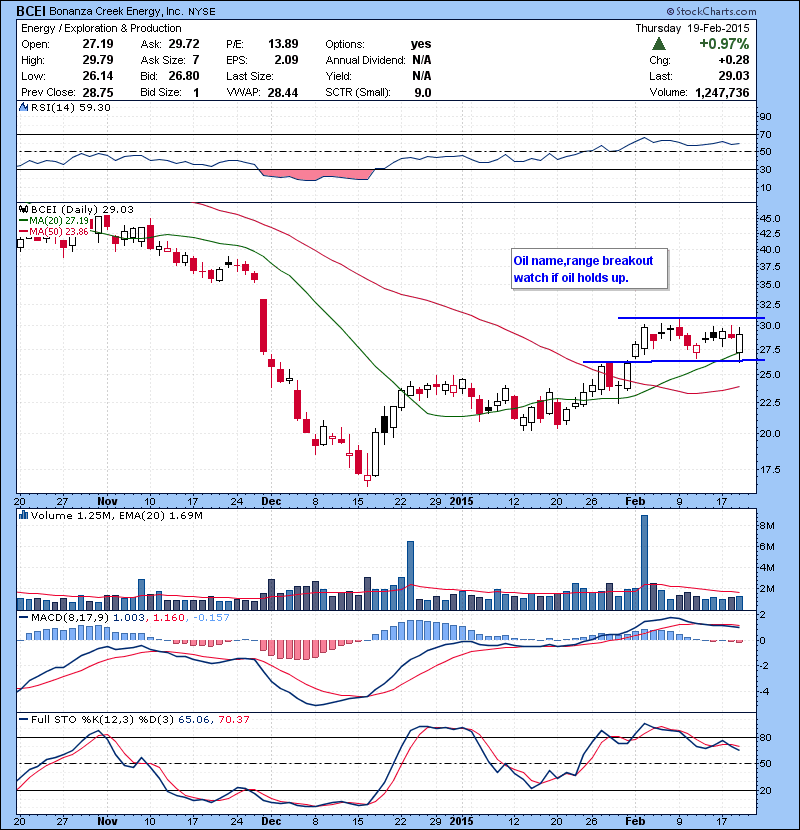Screen dimensions: 800x830
Task: Click the RSI(14) 59.30 label
Action: pyautogui.click(x=71, y=107)
